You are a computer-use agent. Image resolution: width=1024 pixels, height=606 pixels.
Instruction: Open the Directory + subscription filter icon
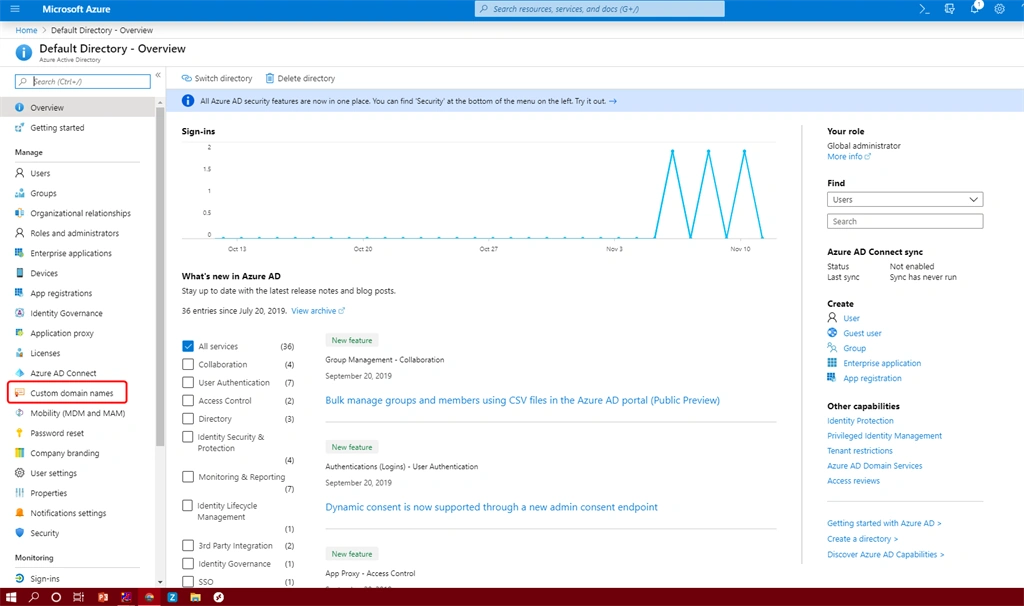point(950,9)
